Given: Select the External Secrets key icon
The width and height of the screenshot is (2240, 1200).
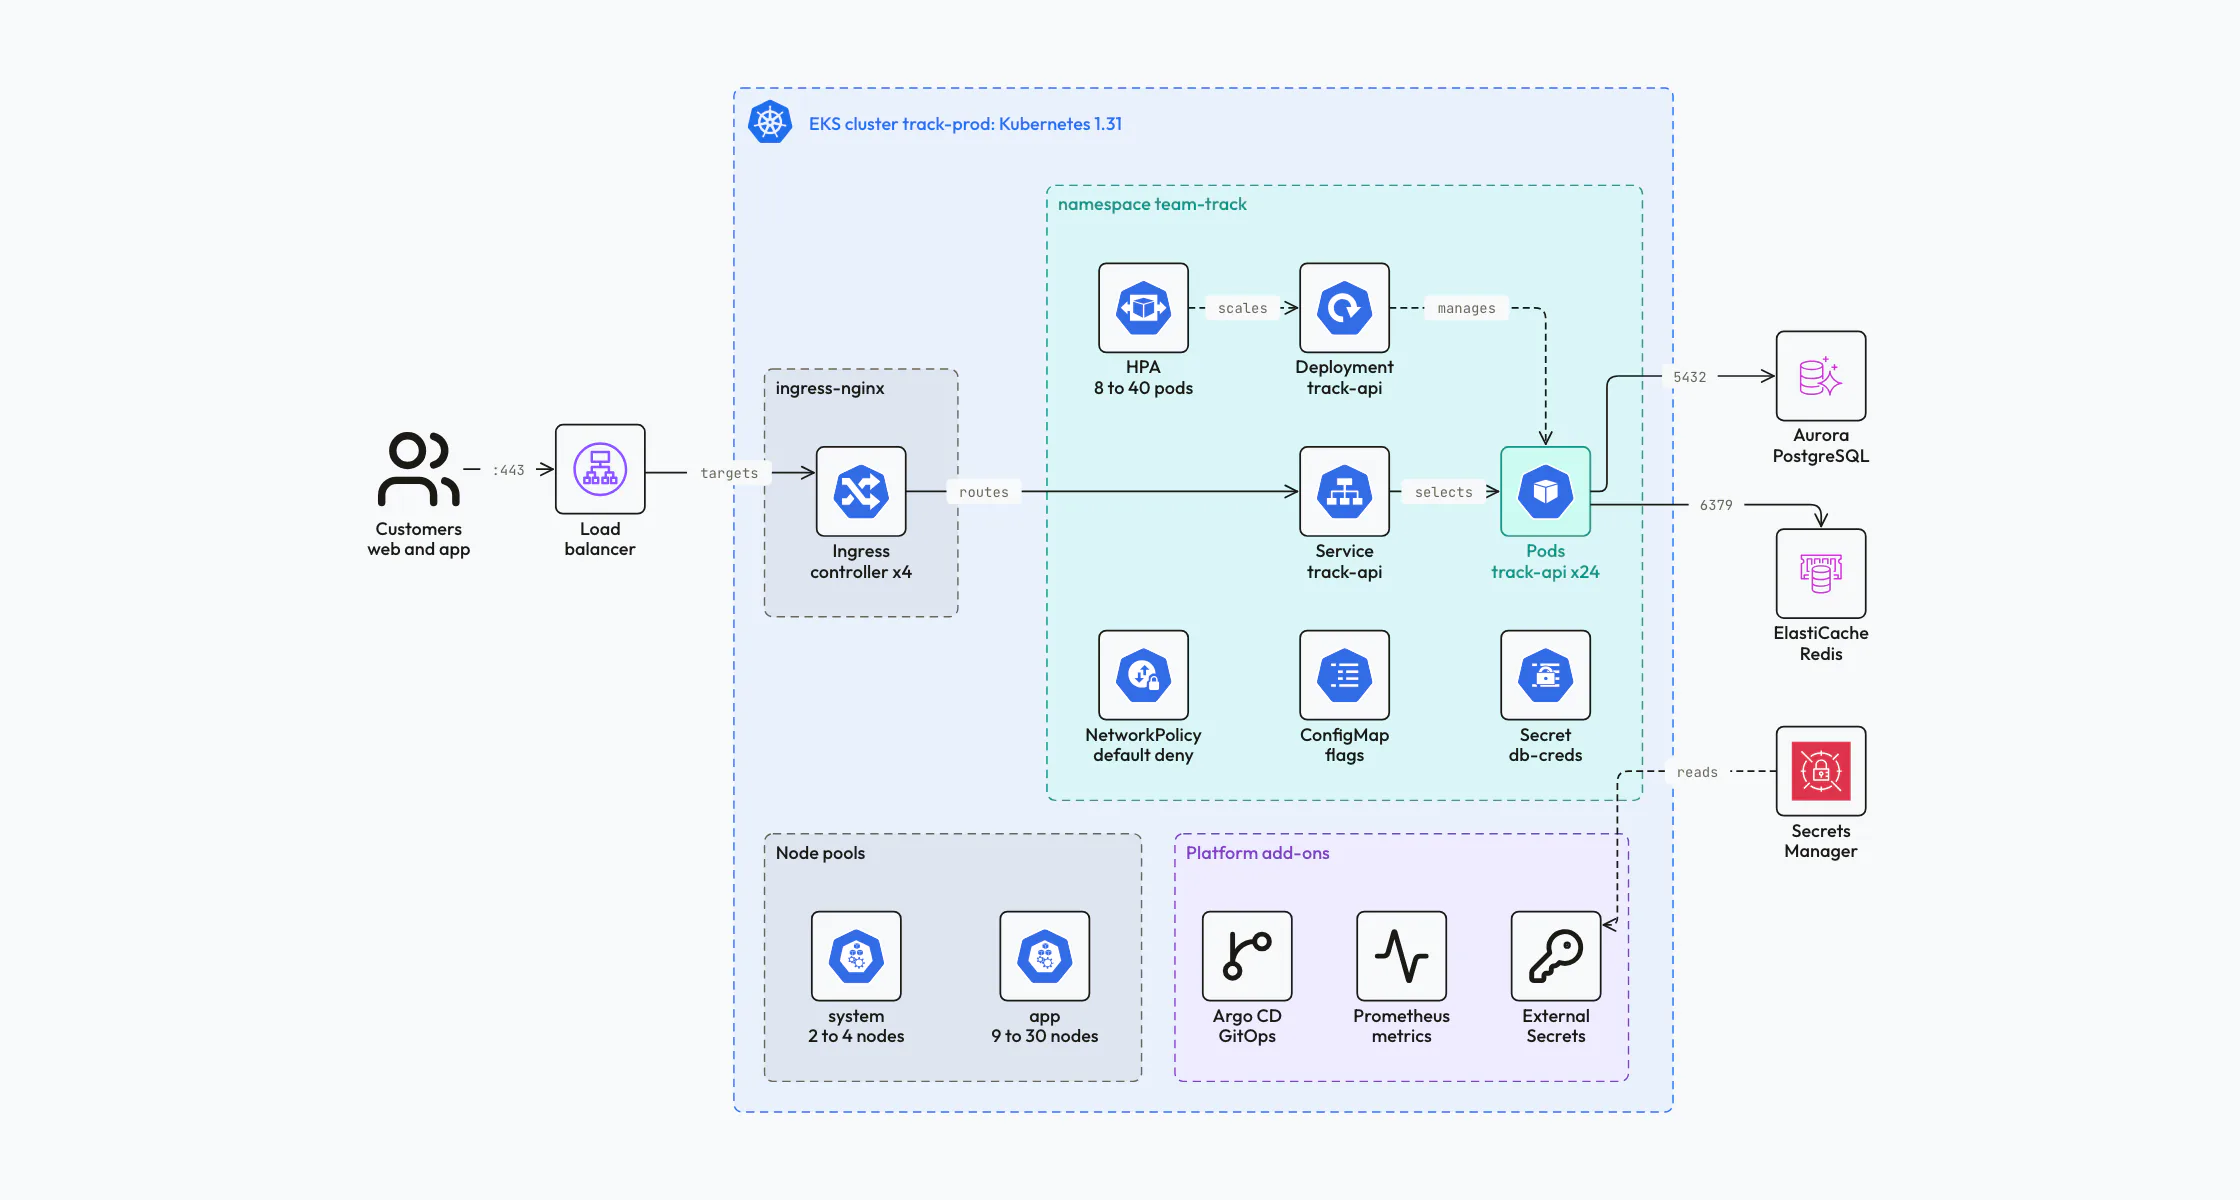Looking at the screenshot, I should (1555, 956).
